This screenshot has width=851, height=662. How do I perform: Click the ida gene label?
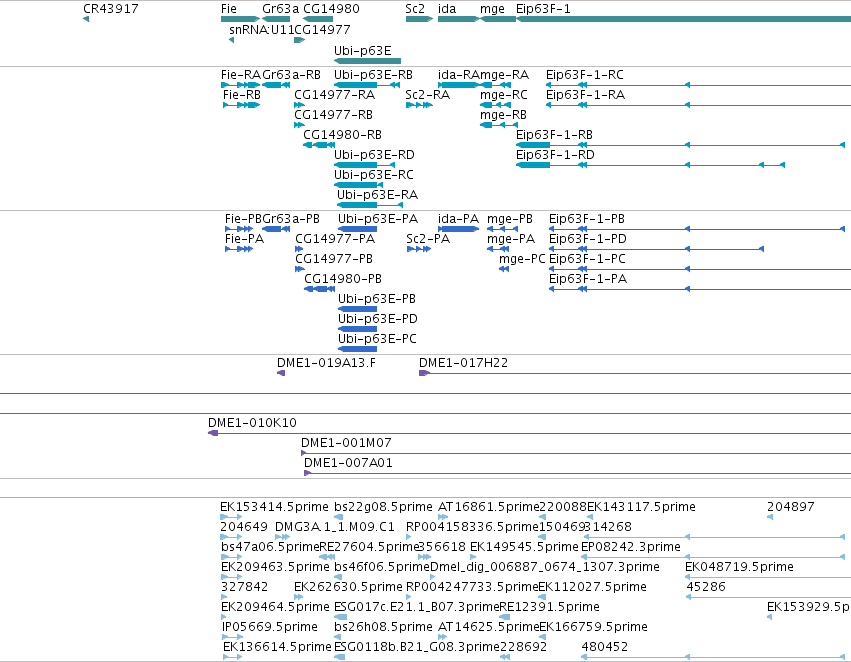click(447, 9)
